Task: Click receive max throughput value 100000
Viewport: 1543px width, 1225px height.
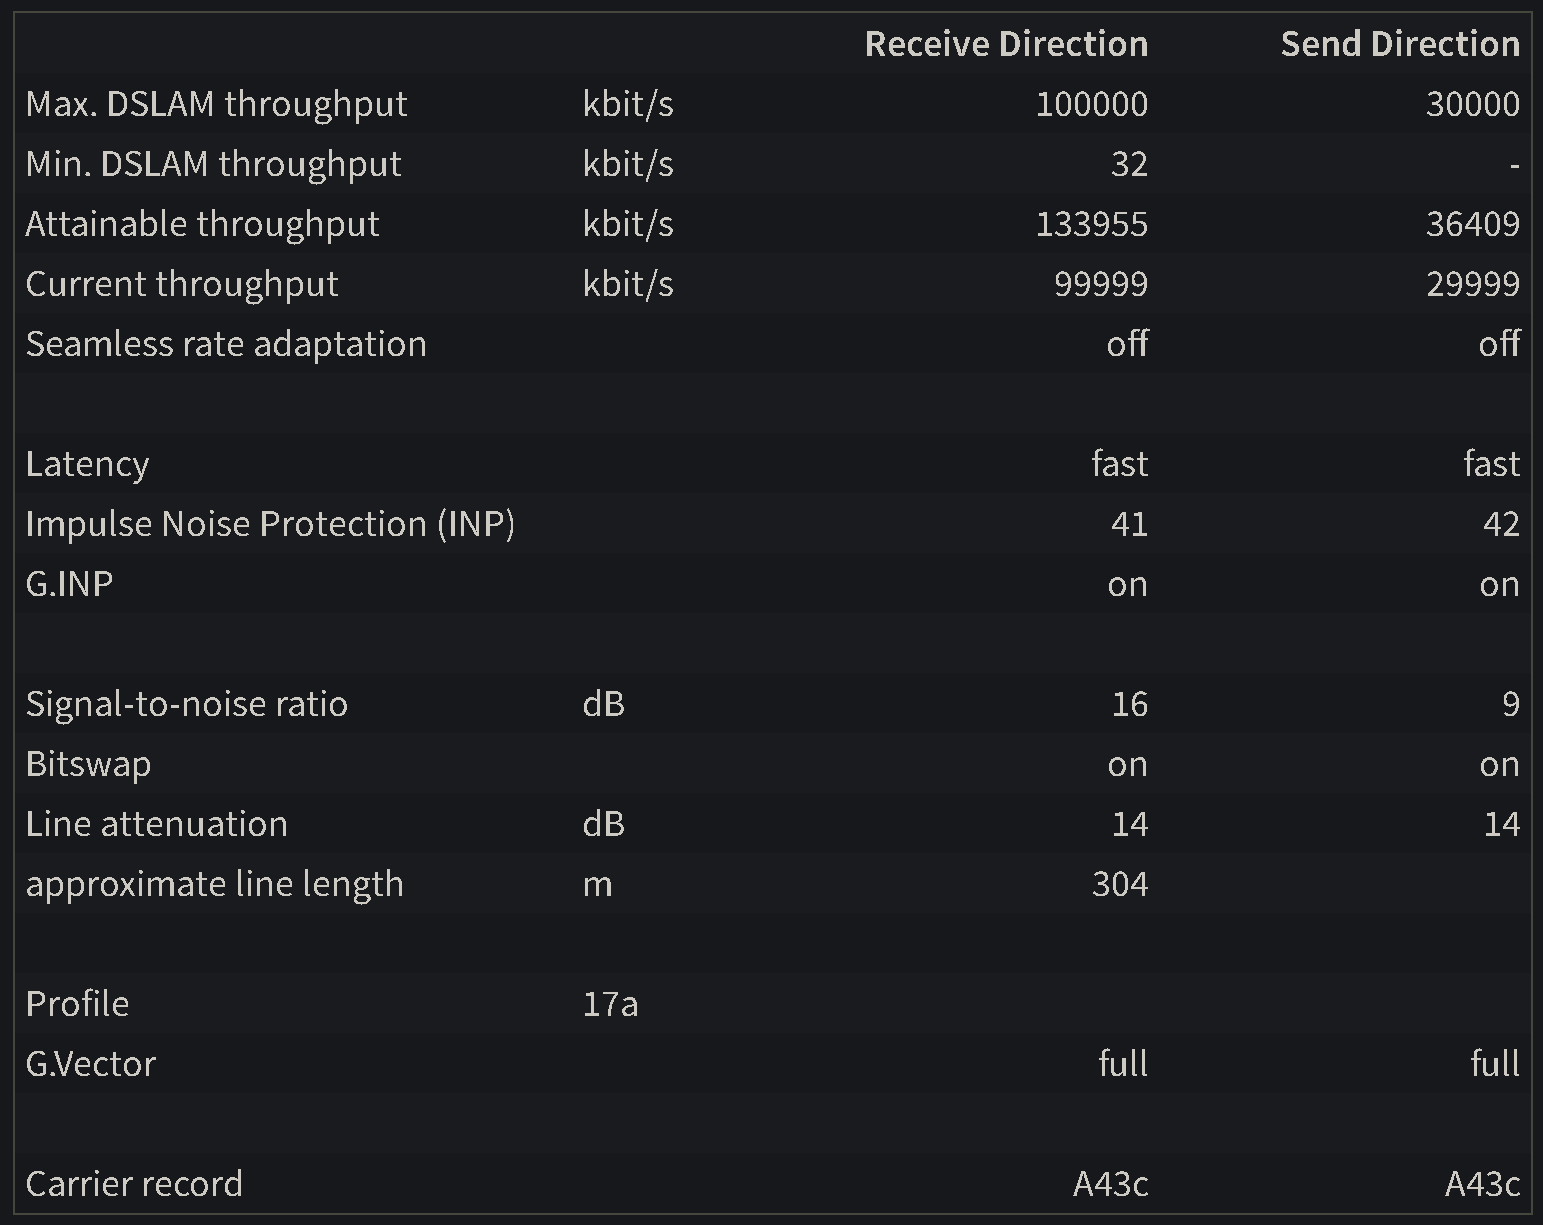Action: (x=1091, y=104)
